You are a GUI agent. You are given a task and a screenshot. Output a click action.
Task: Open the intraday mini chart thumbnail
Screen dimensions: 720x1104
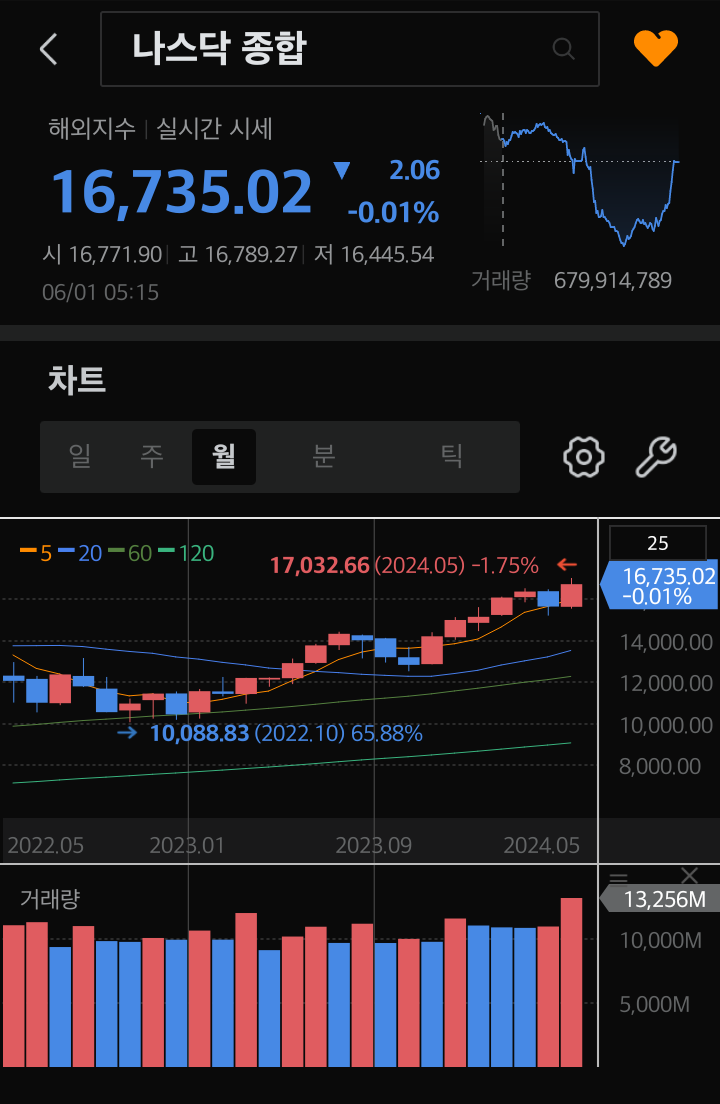tap(580, 180)
